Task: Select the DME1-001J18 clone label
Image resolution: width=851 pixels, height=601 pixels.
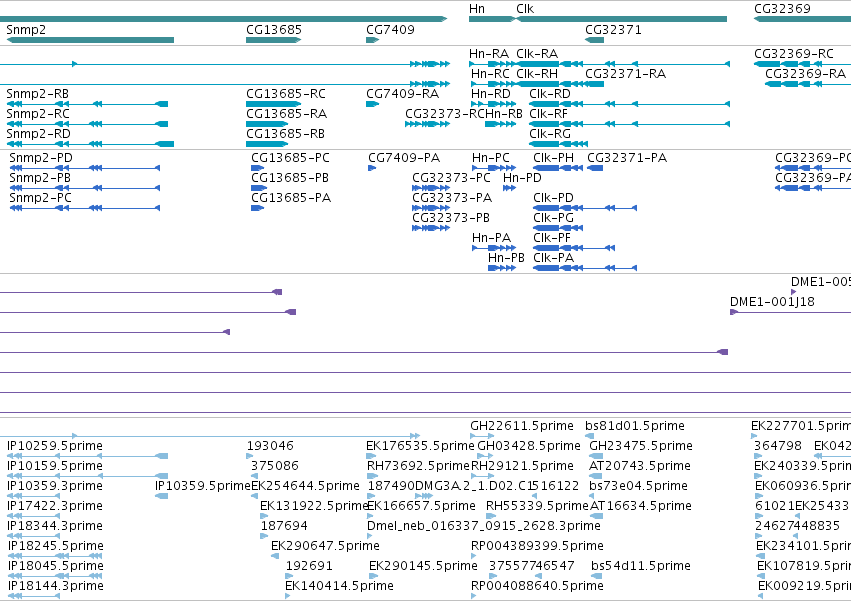Action: (x=772, y=302)
